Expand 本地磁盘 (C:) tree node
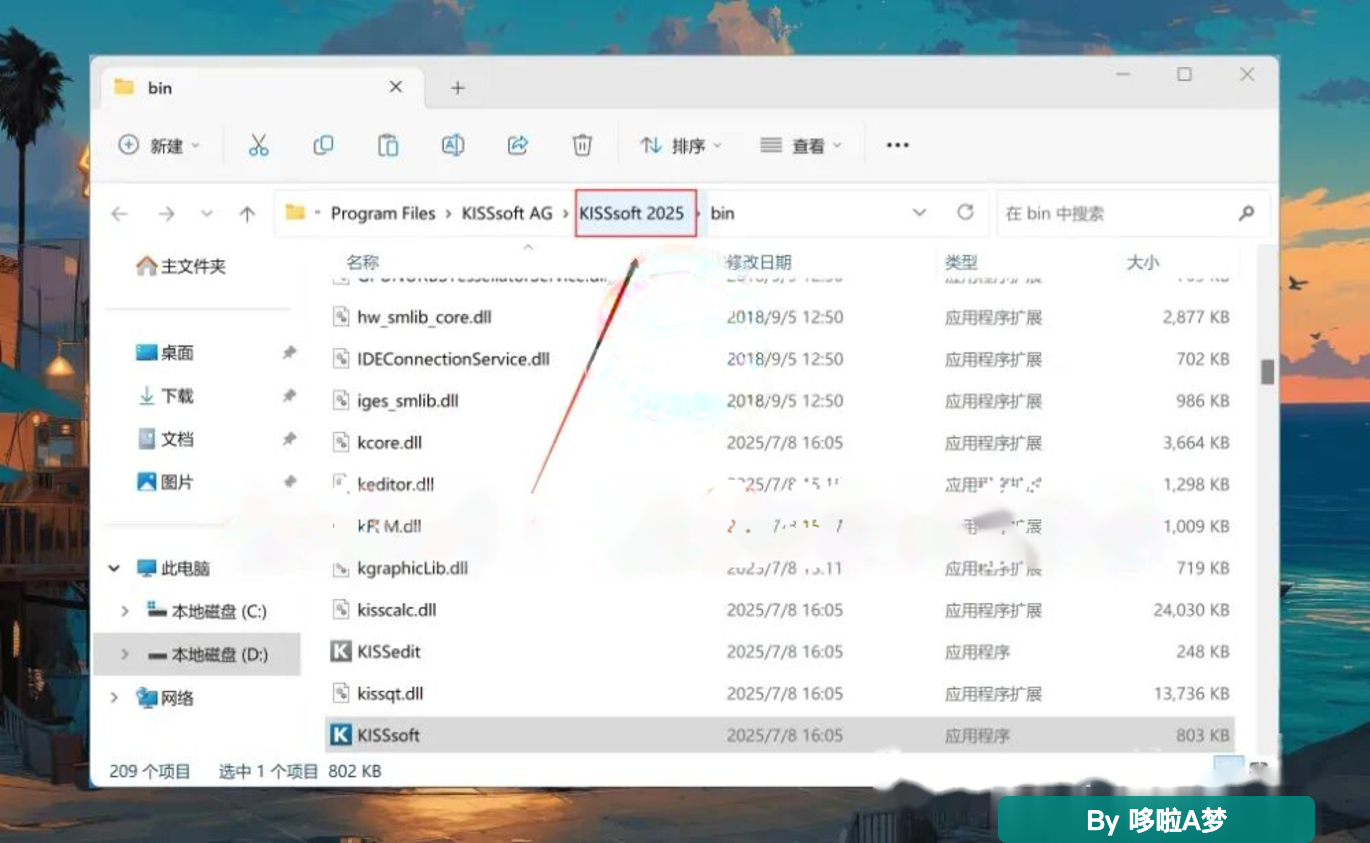The image size is (1370, 843). [124, 611]
